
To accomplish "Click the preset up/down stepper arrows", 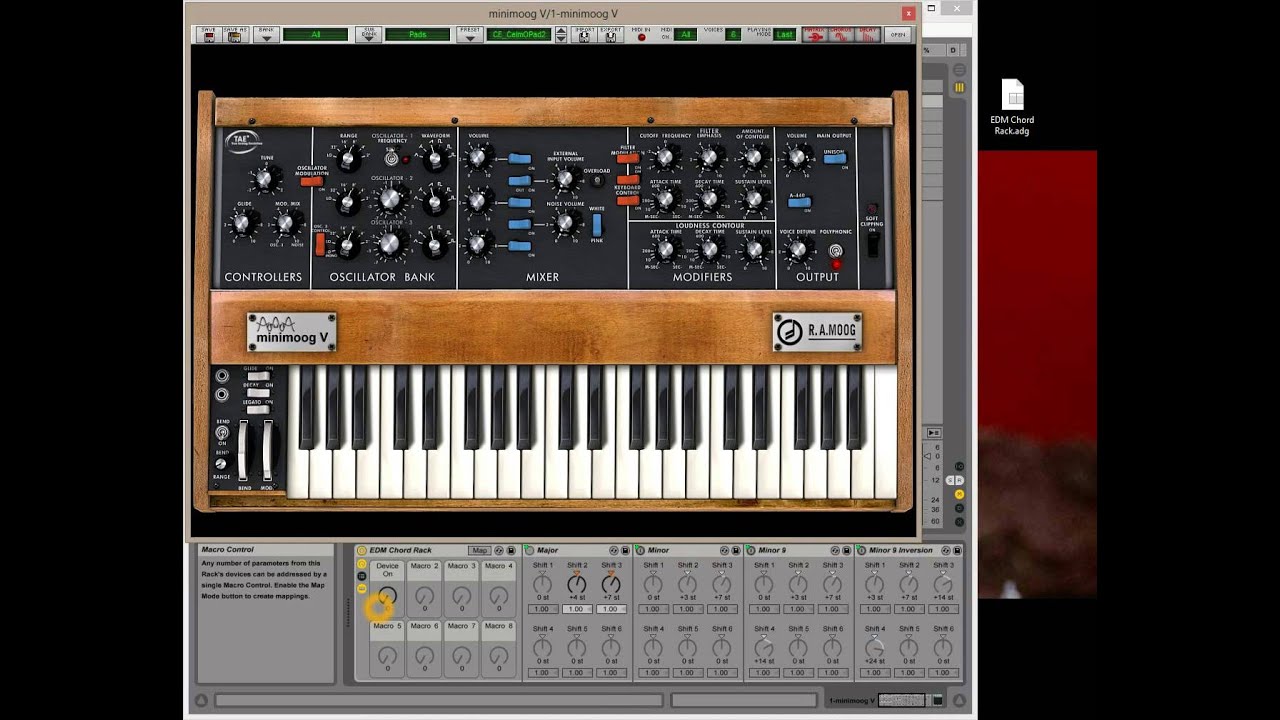I will pos(561,35).
